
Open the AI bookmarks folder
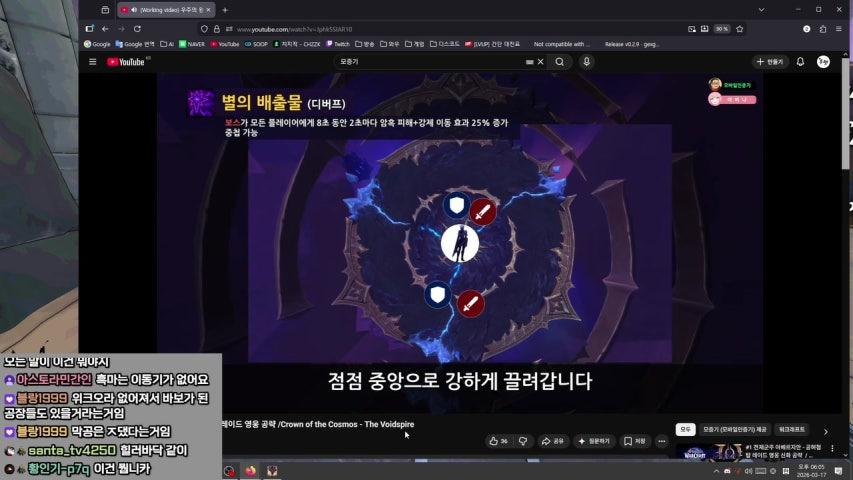166,44
